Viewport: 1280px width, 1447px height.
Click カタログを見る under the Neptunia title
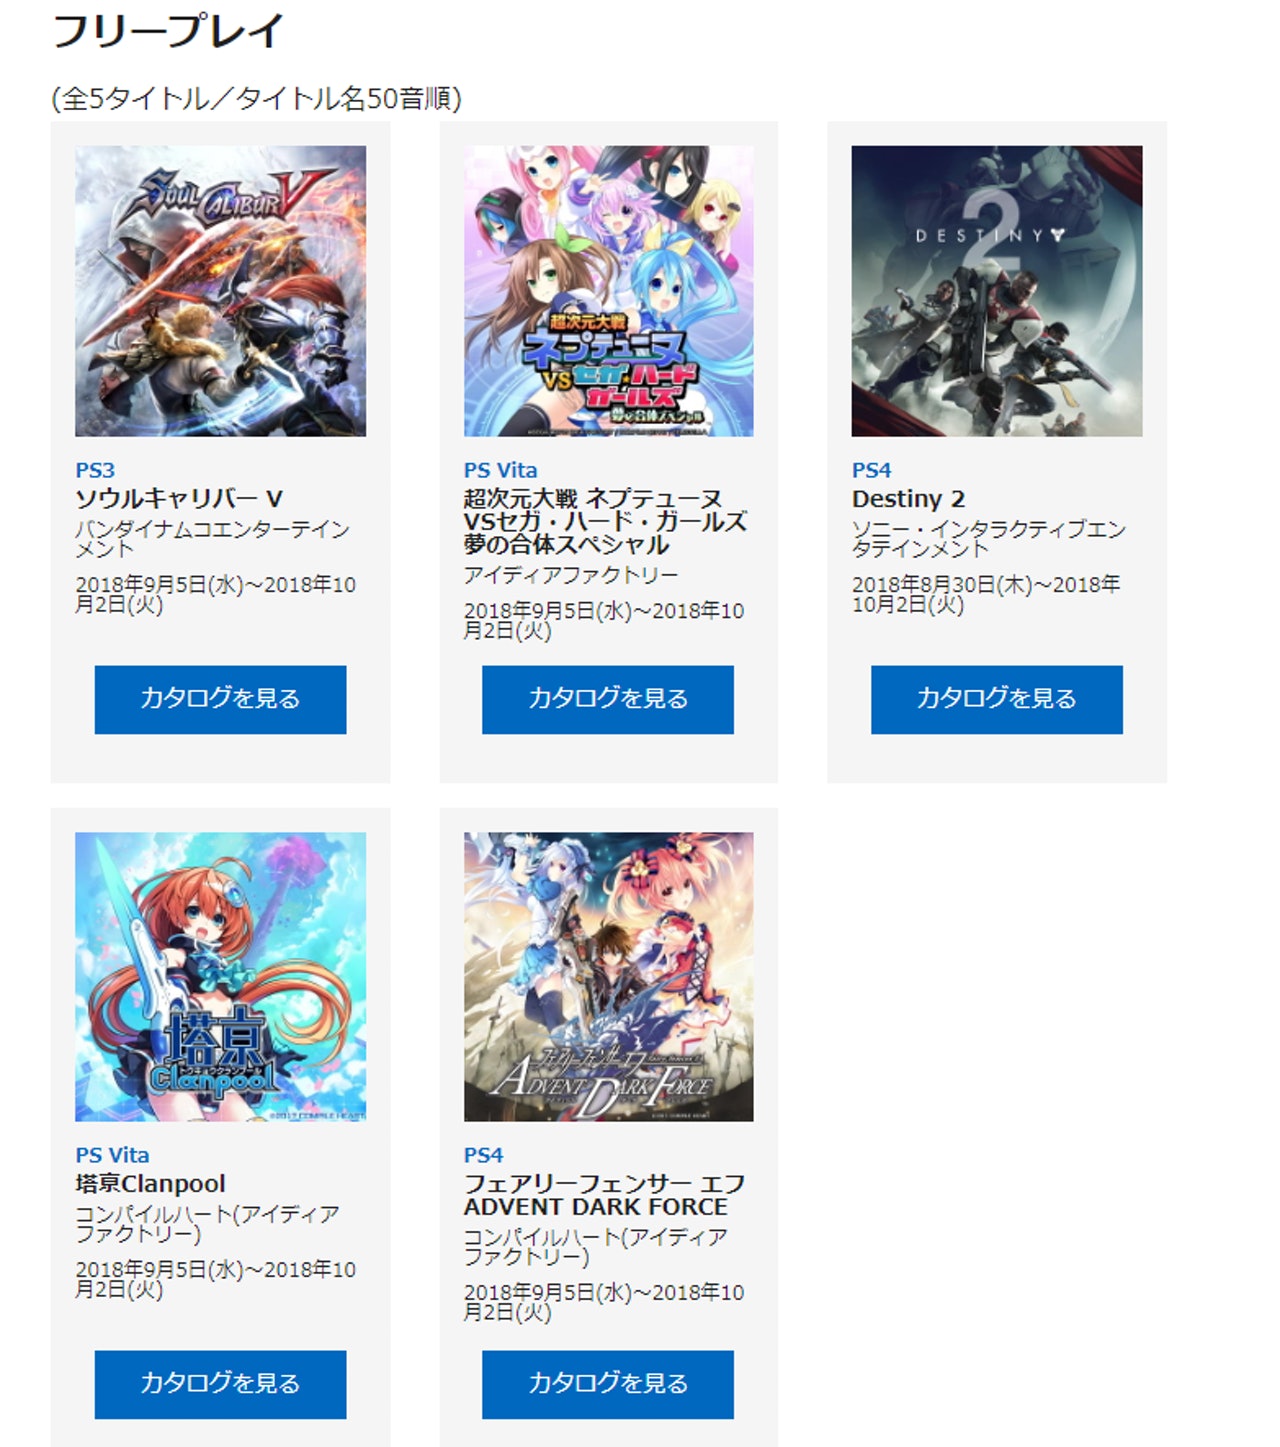608,699
